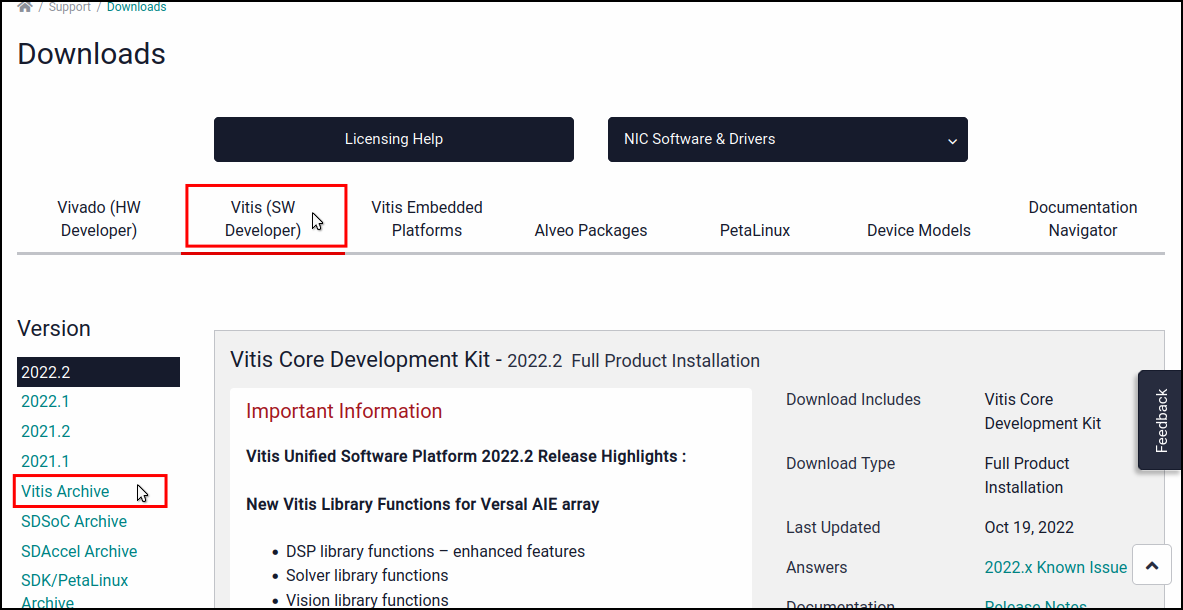The image size is (1183, 610).
Task: Go to home via breadcrumb house icon
Action: pyautogui.click(x=24, y=7)
